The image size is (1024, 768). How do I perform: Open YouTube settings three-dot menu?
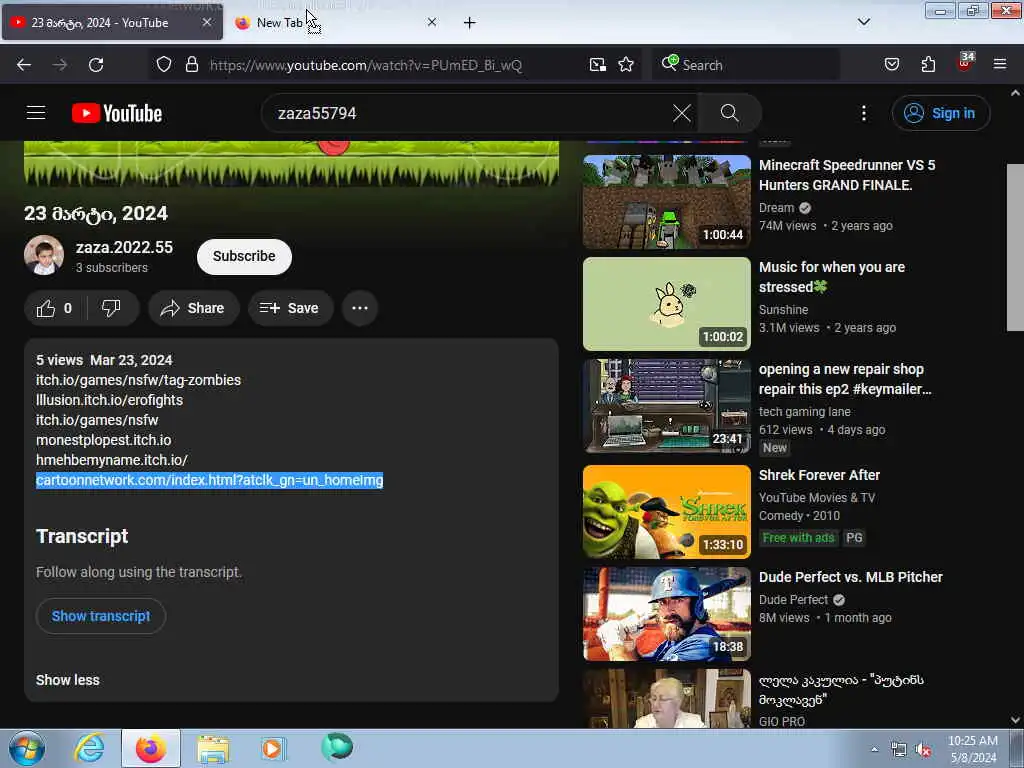pos(863,113)
